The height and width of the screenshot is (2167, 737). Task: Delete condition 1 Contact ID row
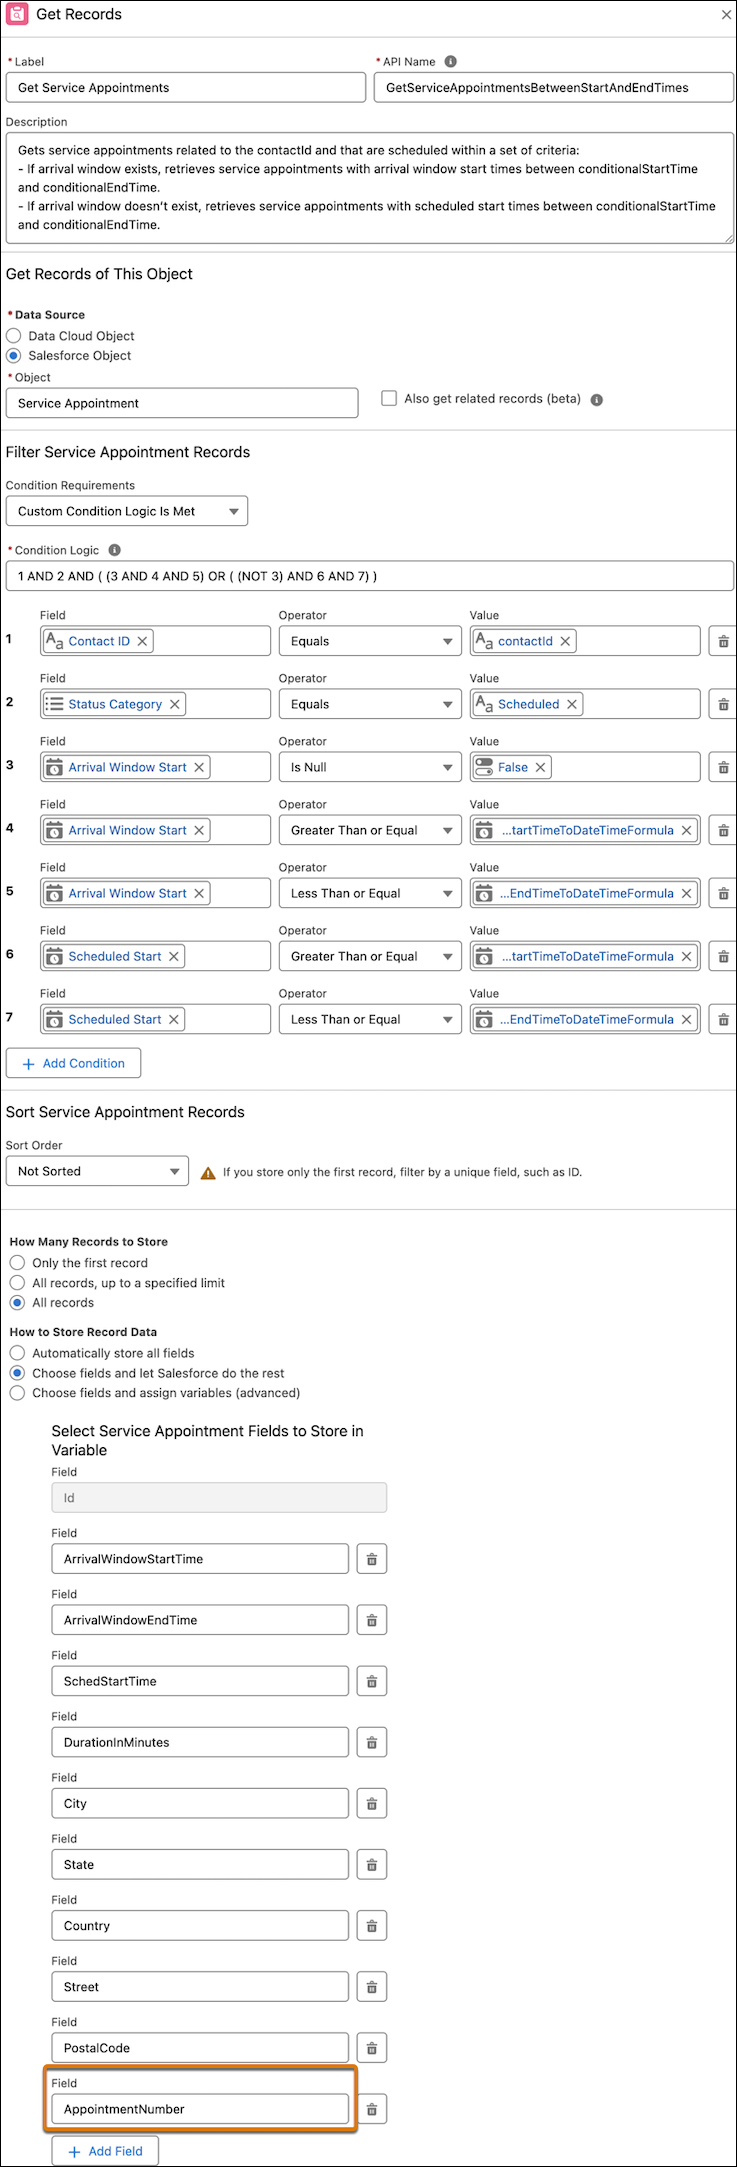(x=723, y=641)
